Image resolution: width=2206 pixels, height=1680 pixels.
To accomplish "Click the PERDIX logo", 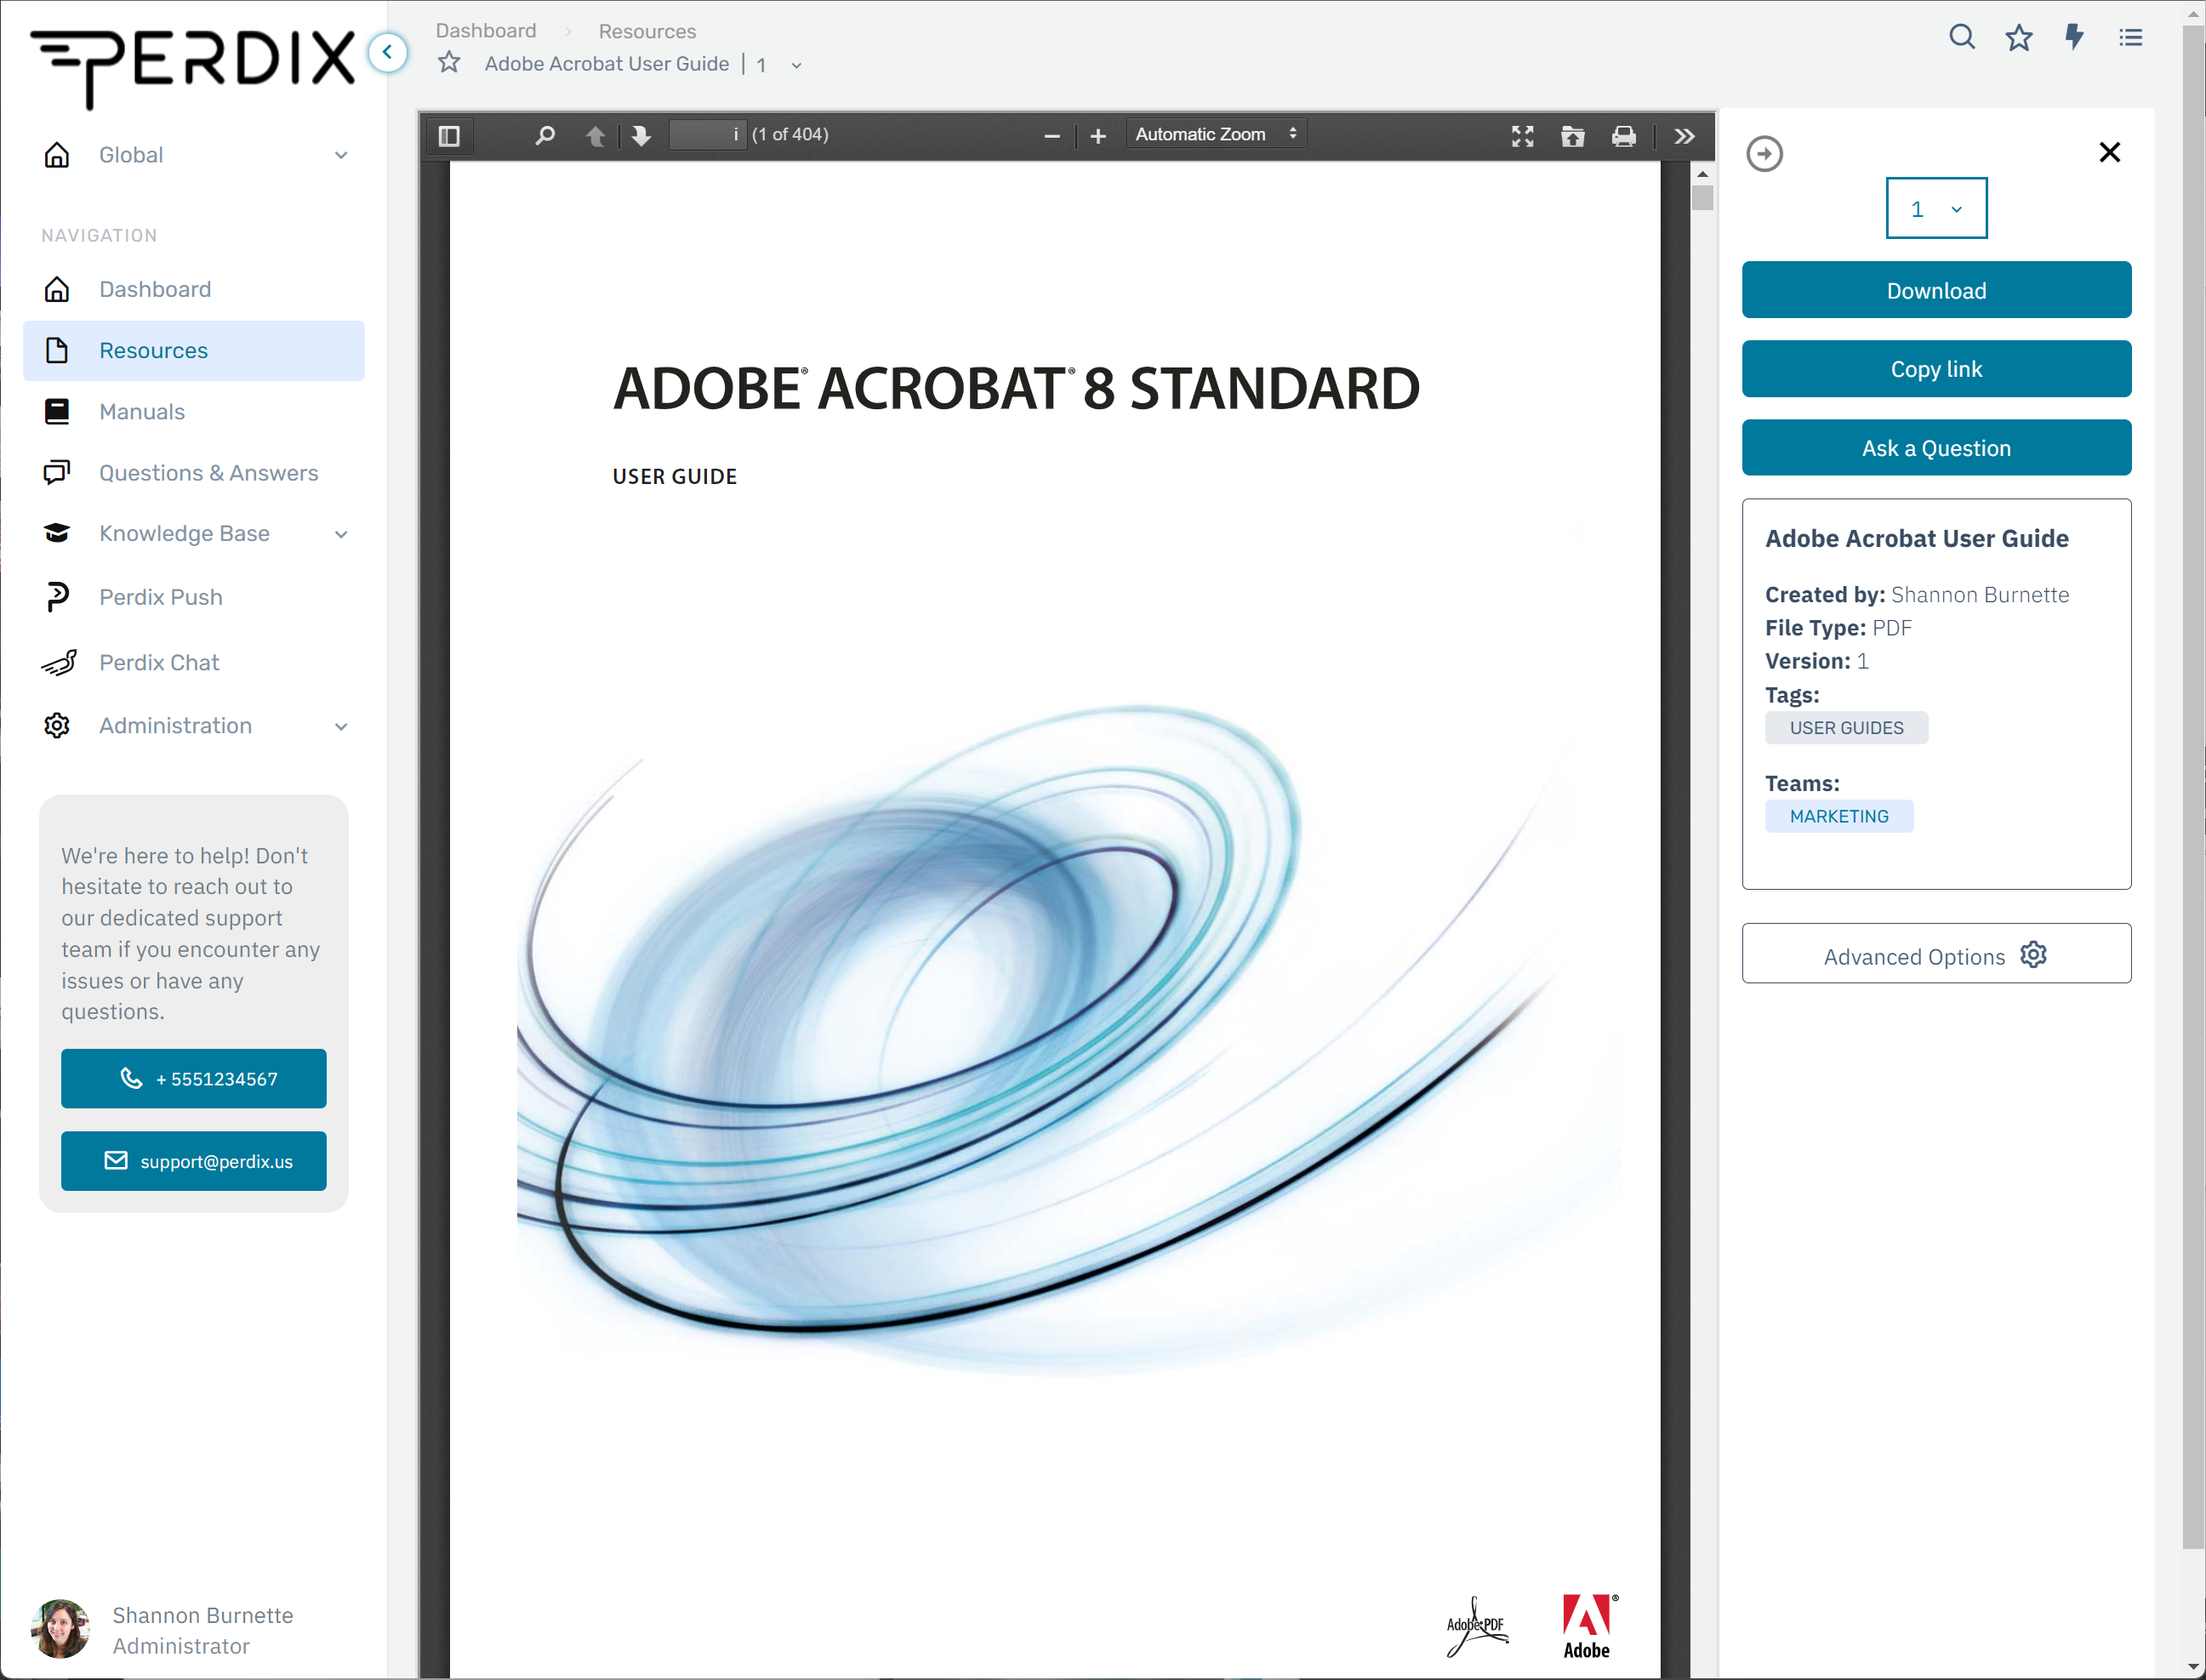I will pos(193,68).
